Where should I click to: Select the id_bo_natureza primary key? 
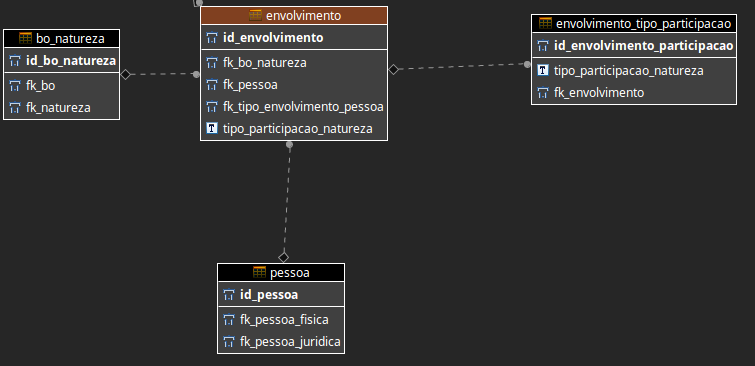click(62, 61)
